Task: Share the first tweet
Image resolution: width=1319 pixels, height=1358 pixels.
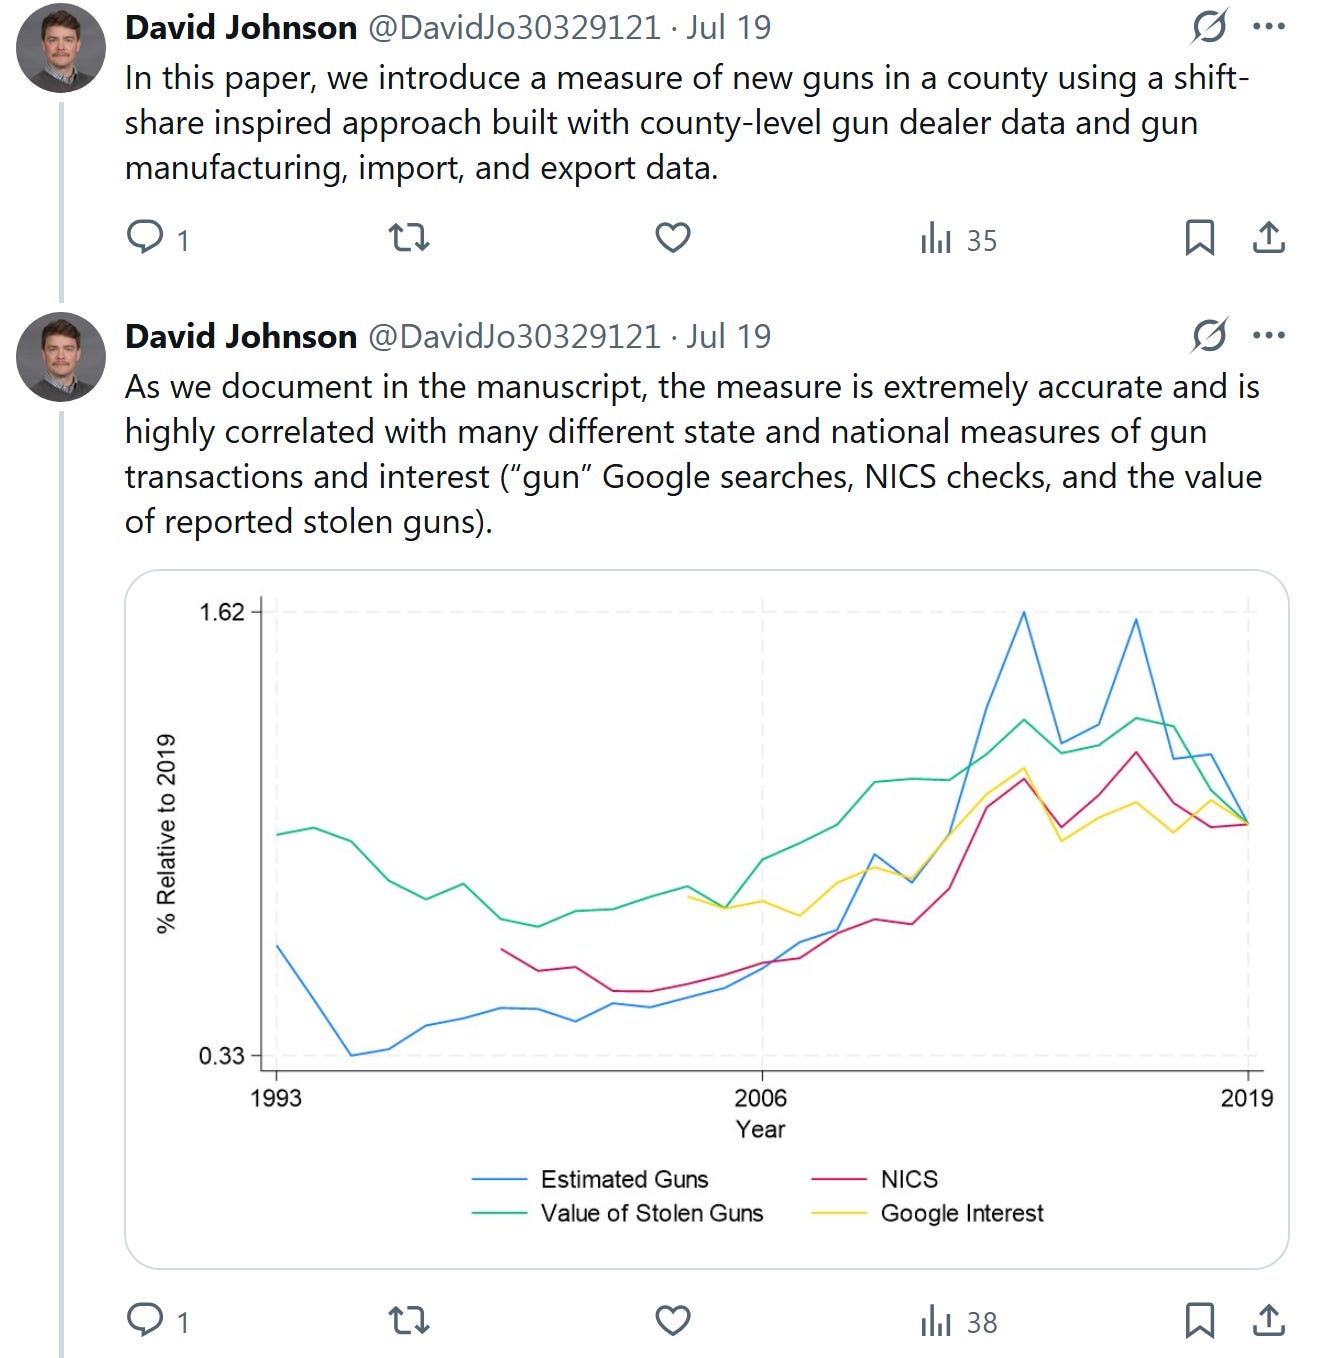Action: [1268, 238]
